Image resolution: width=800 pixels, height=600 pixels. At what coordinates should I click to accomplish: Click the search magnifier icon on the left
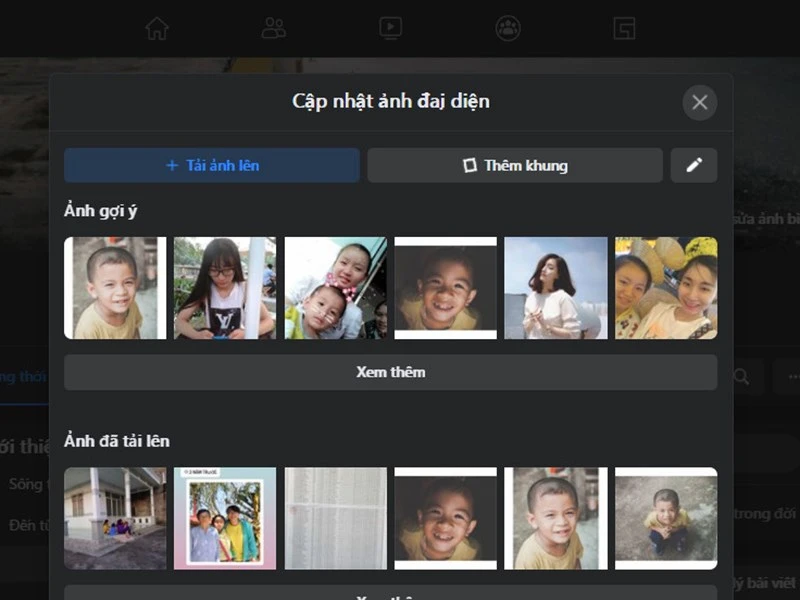(x=741, y=377)
